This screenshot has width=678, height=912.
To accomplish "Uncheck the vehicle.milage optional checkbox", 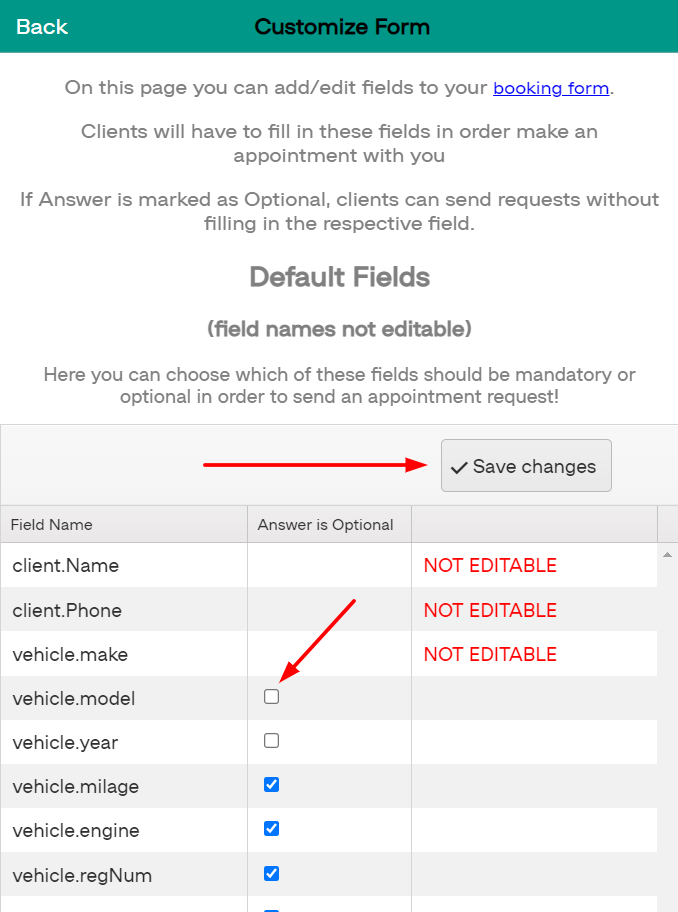I will click(271, 784).
